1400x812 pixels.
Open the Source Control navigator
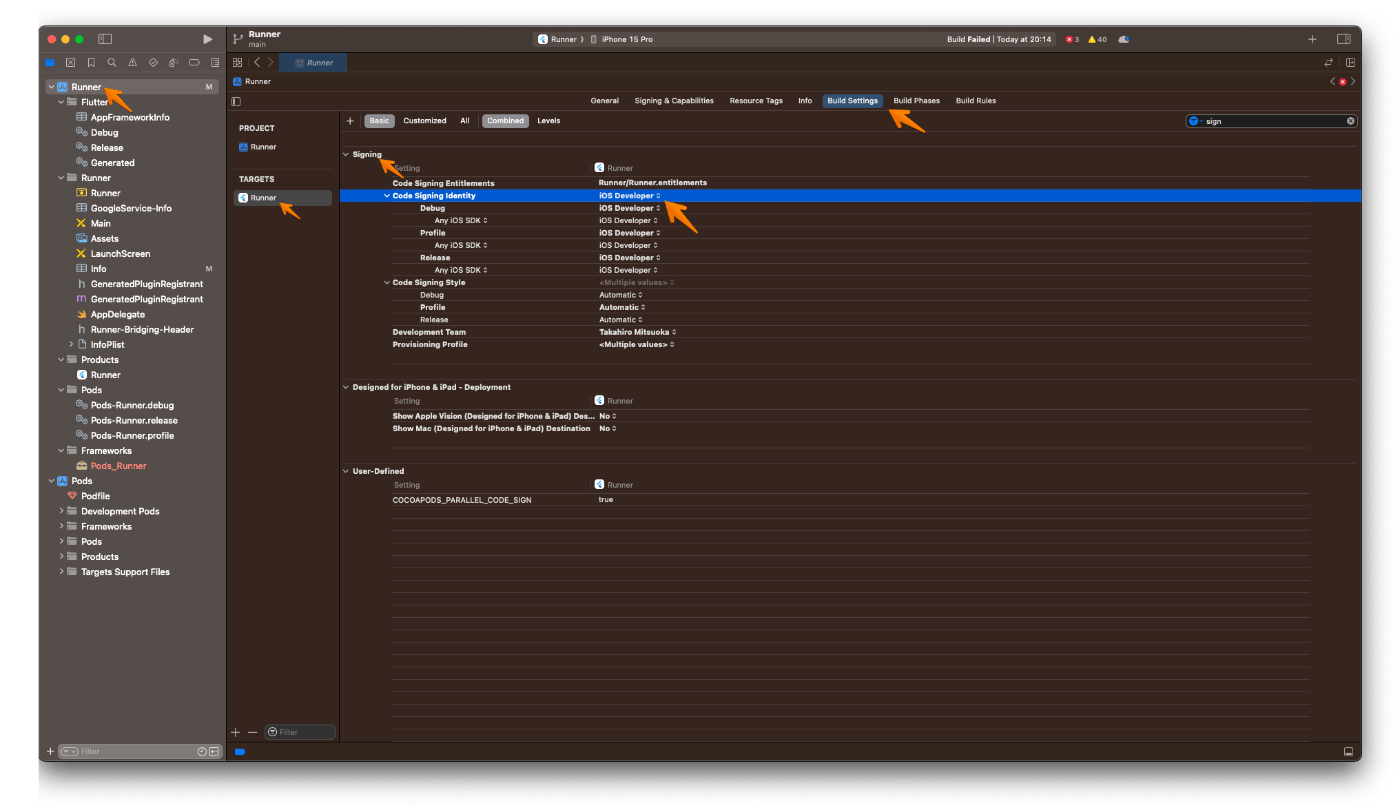(70, 62)
